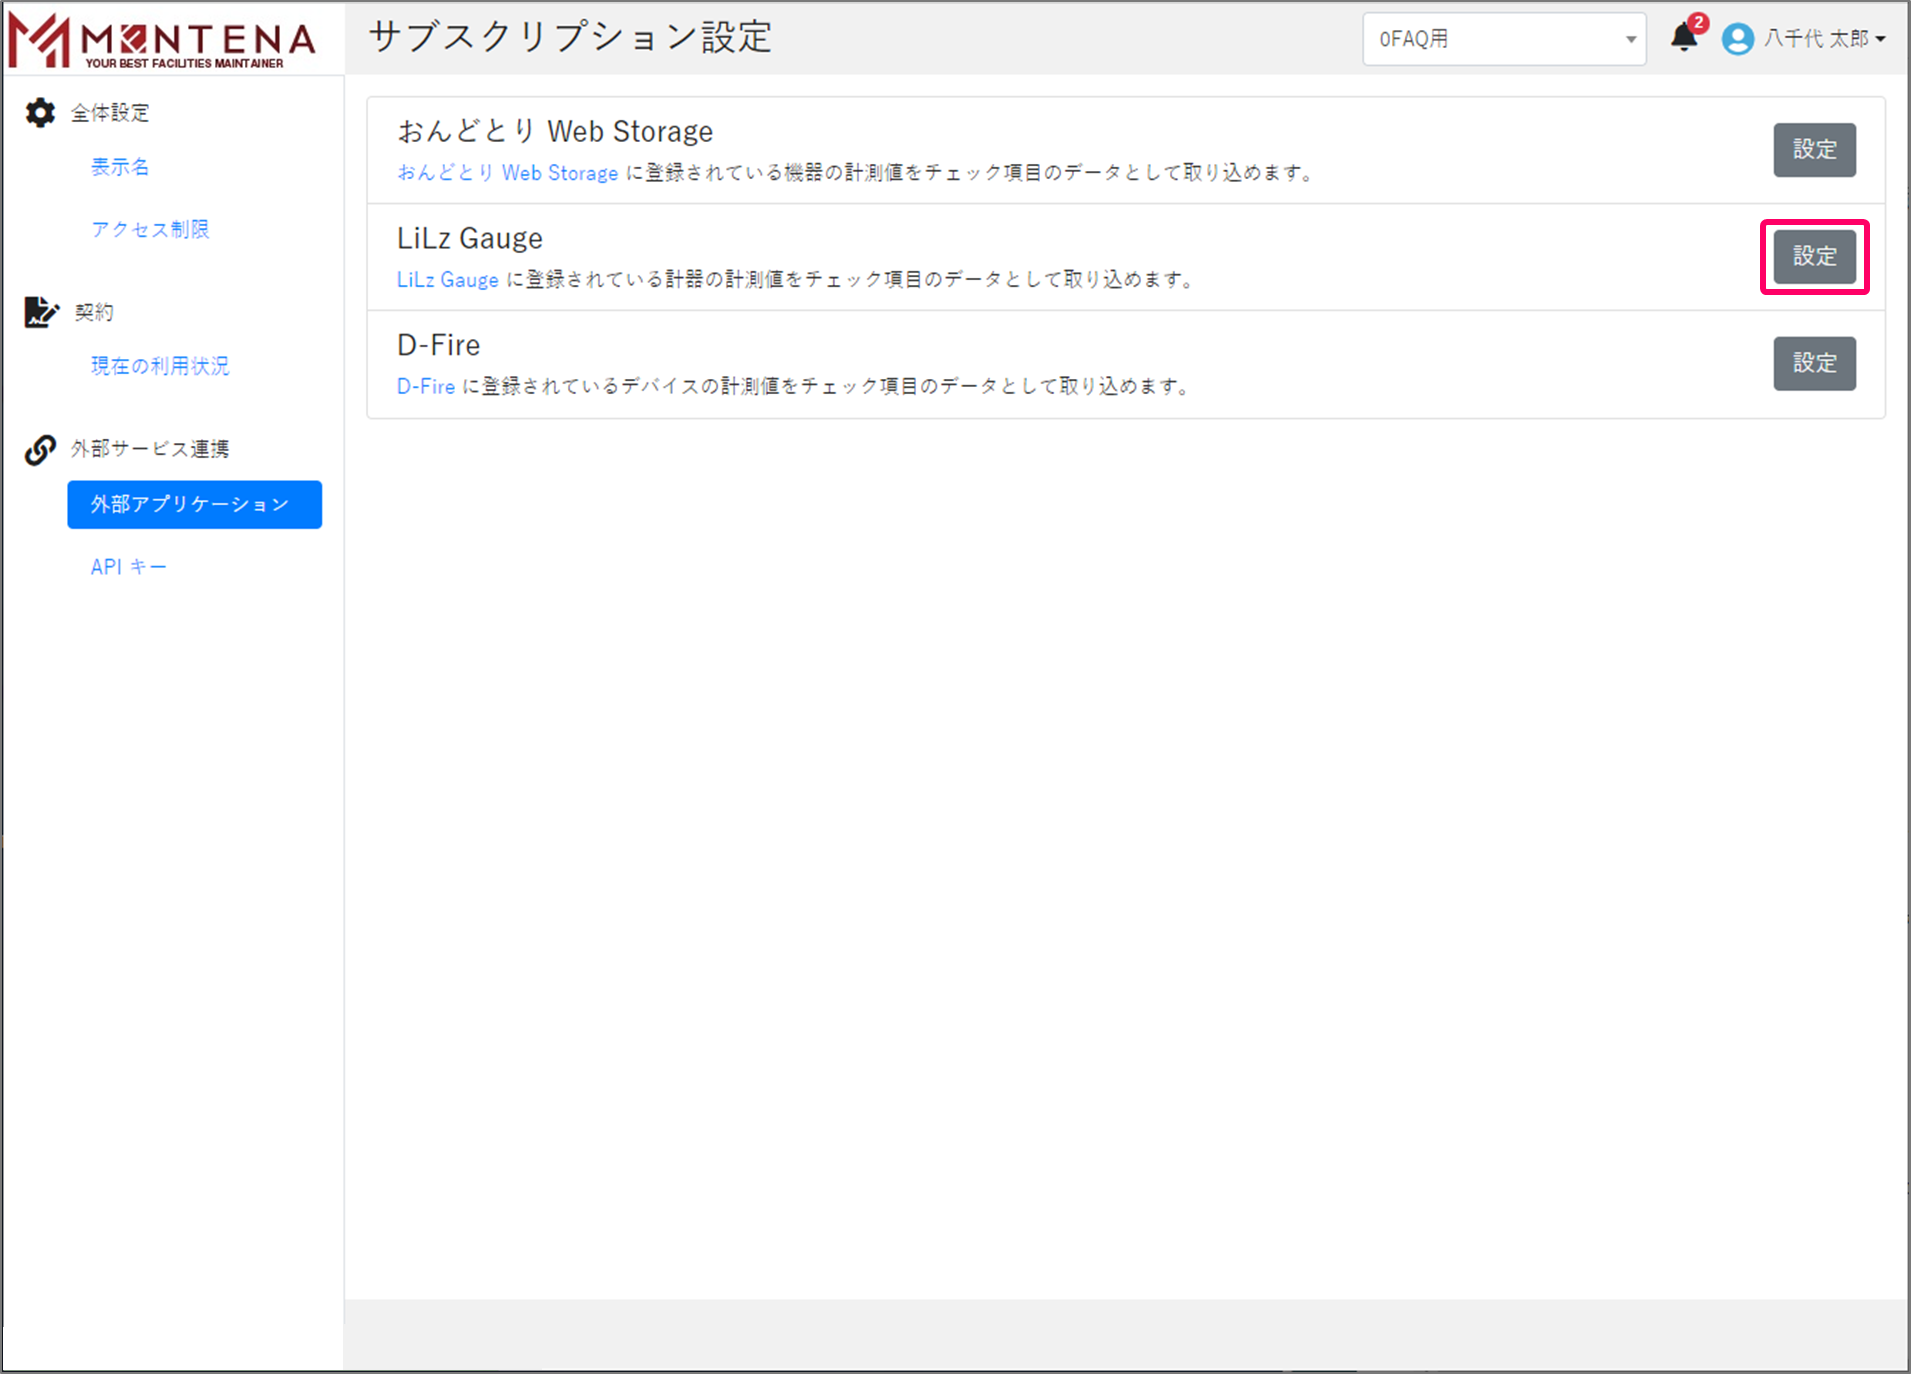Click the user avatar icon
Viewport: 1911px width, 1374px height.
(1737, 39)
